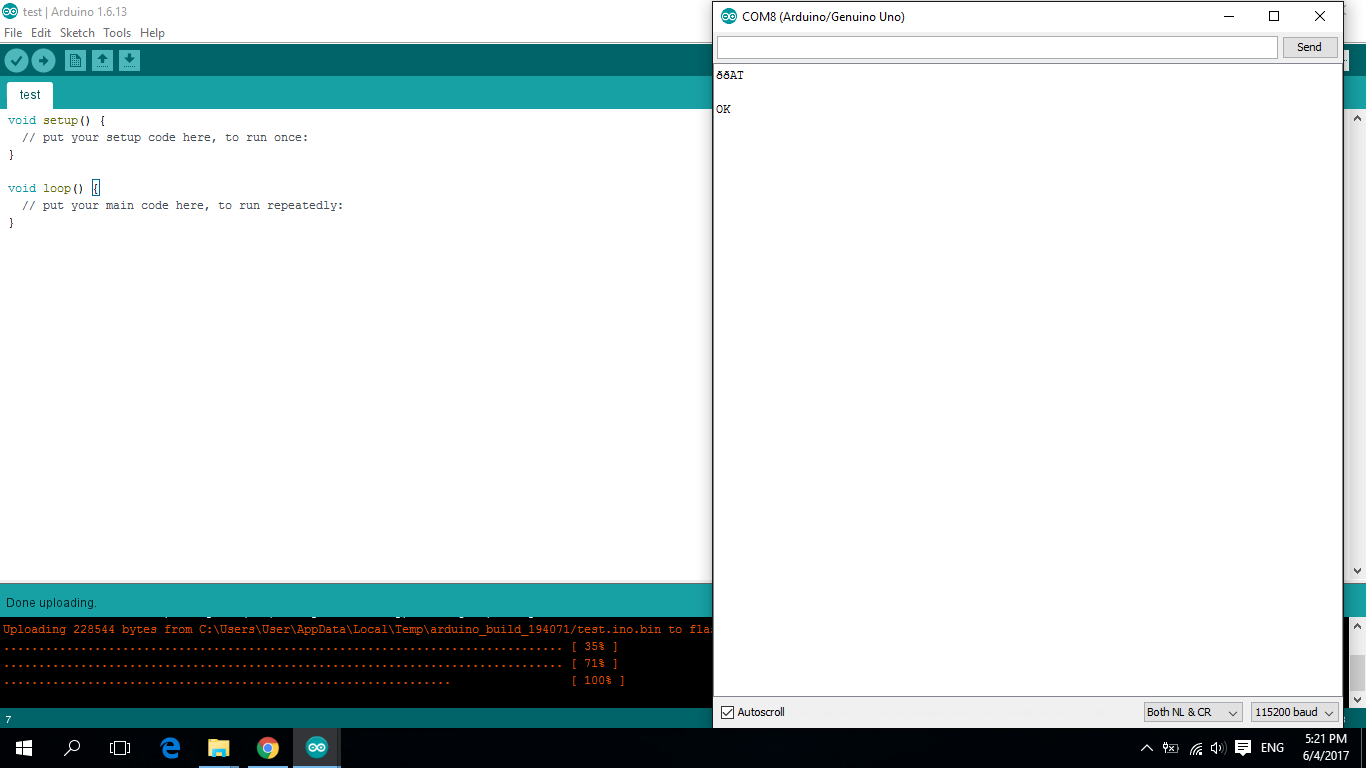The width and height of the screenshot is (1366, 768).
Task: Click the volume speaker tray icon
Action: tap(1218, 748)
